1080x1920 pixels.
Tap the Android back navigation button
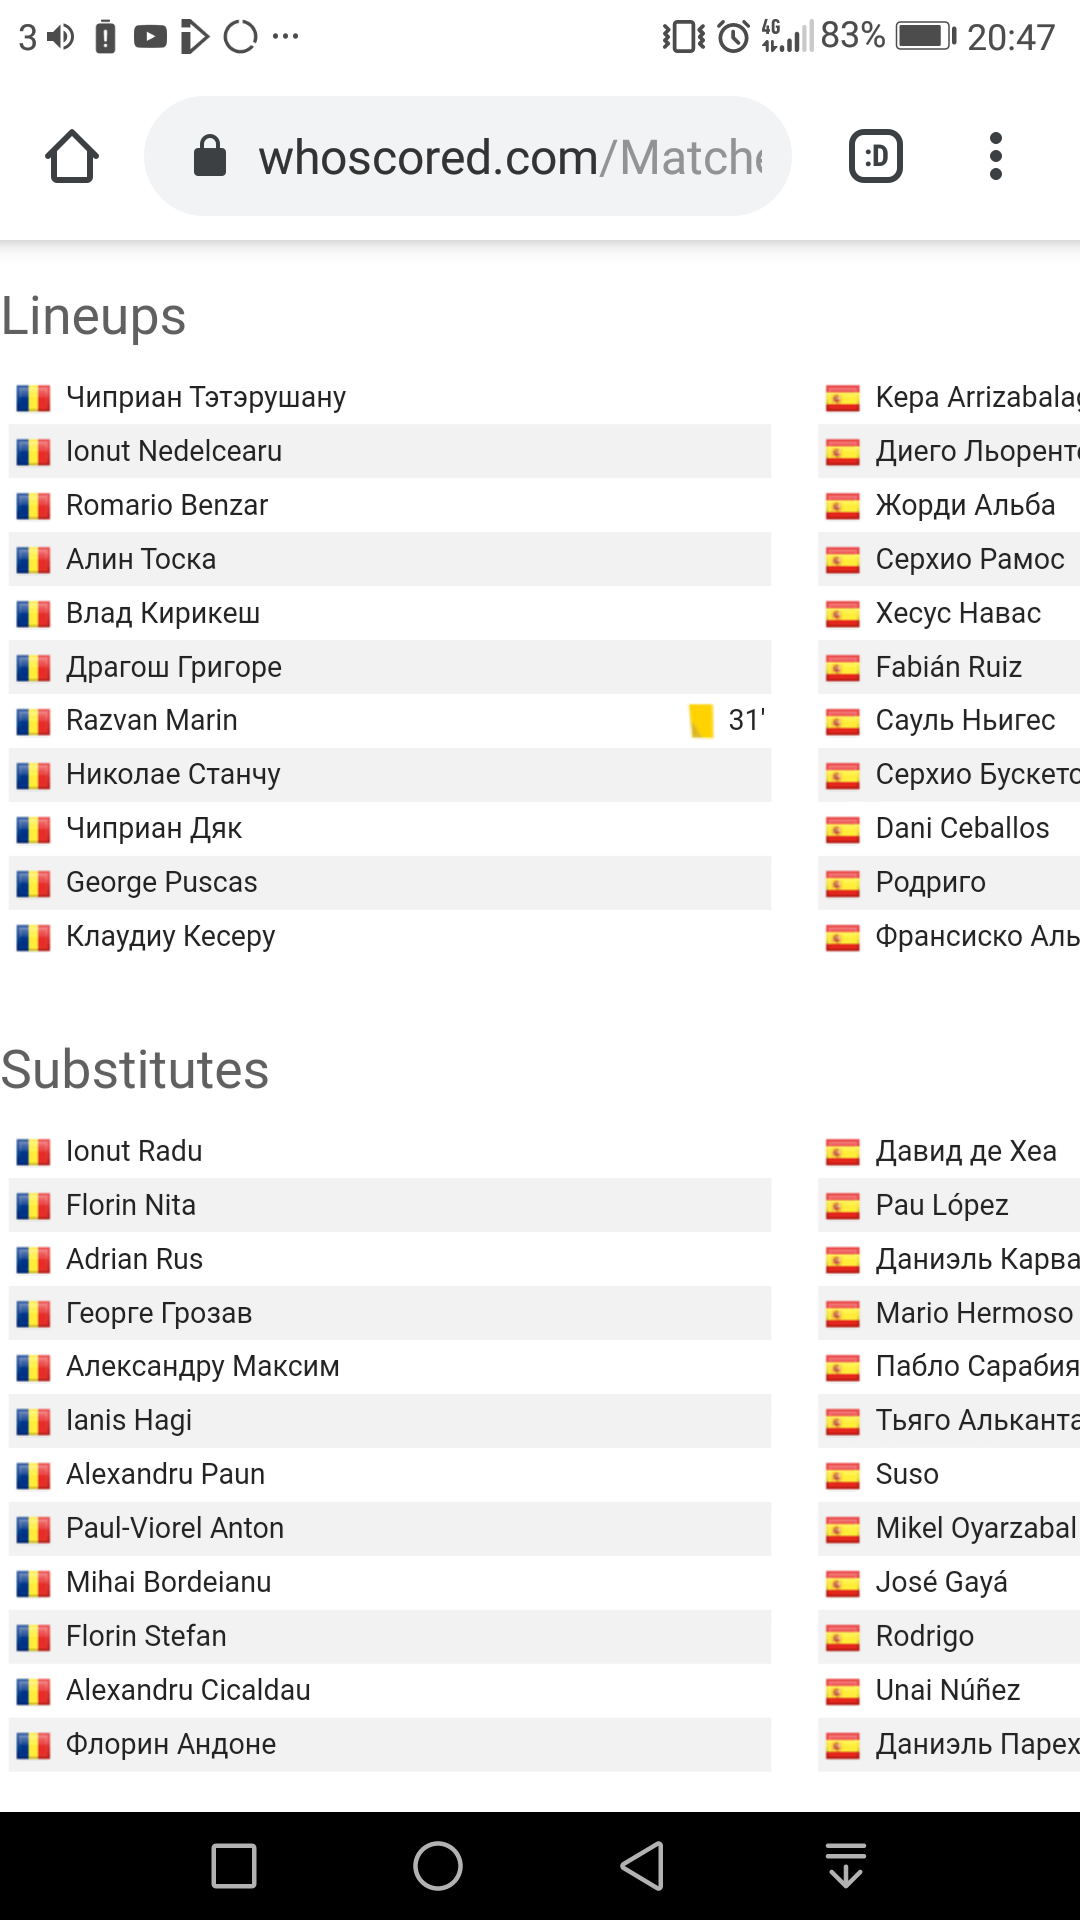(642, 1866)
